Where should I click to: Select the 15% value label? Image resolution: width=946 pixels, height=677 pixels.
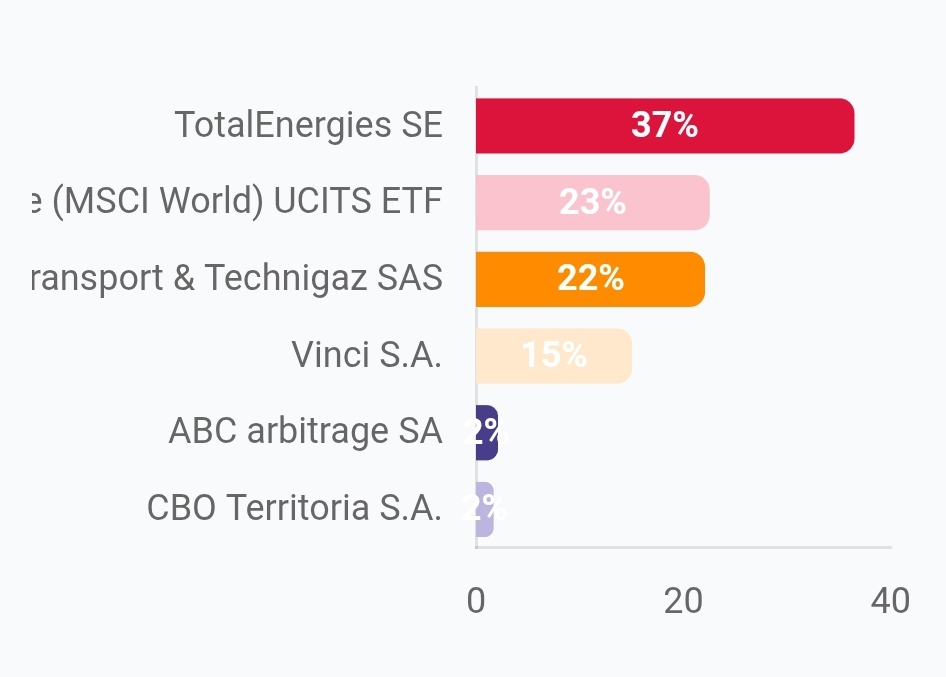554,355
